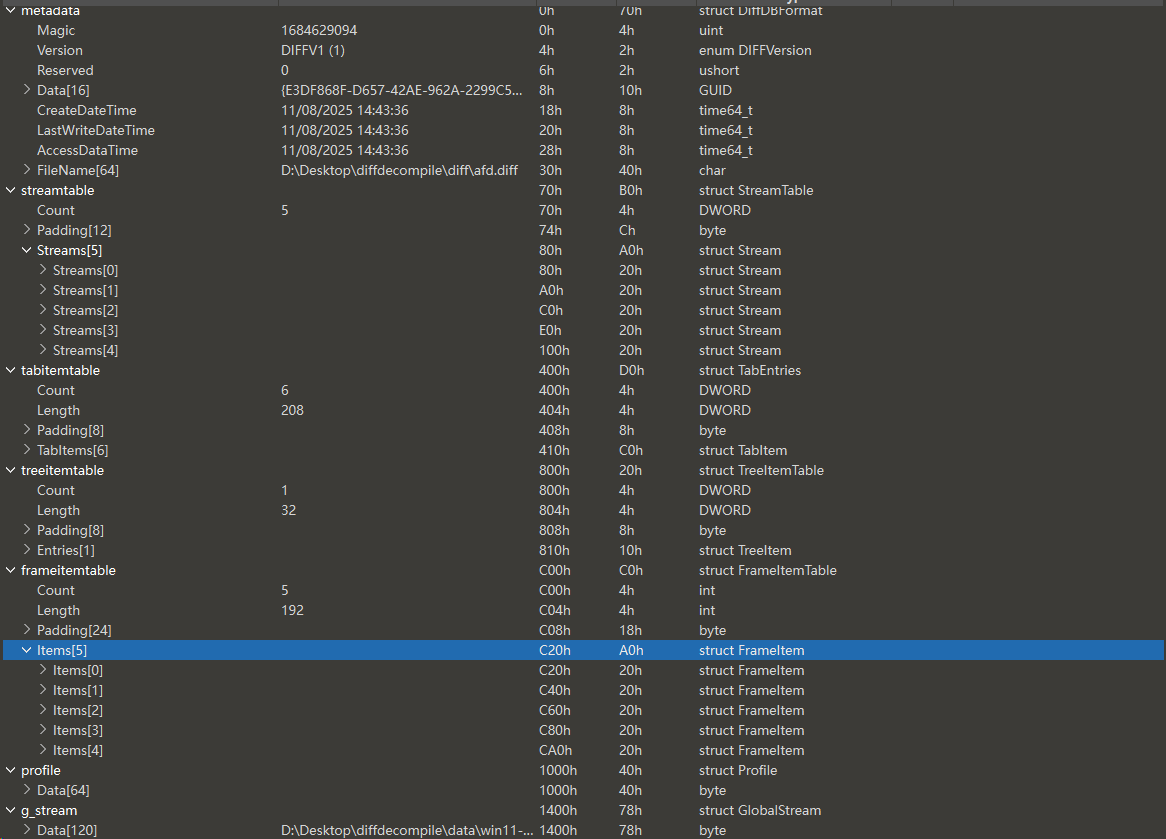Expand Entries[1] under treeitemtable

27,550
